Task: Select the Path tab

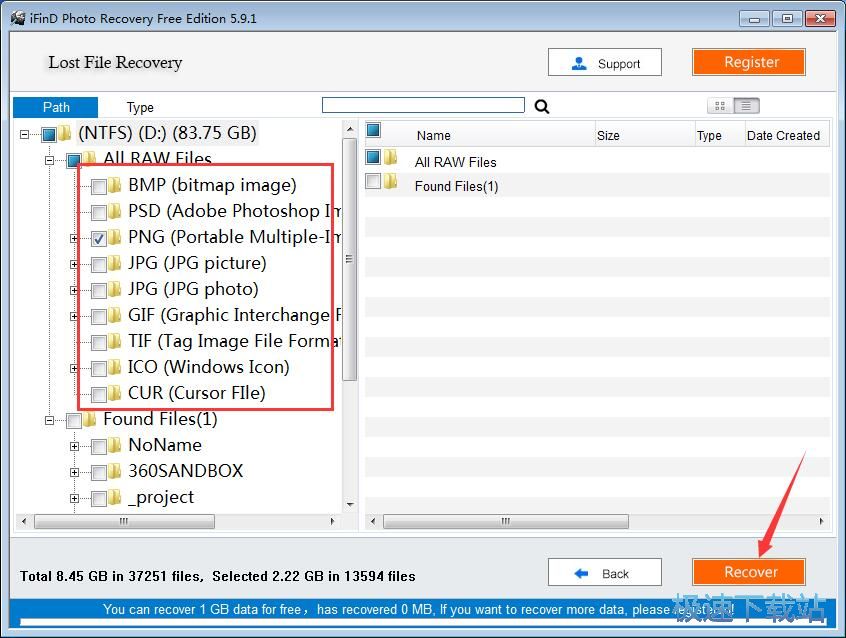Action: point(56,107)
